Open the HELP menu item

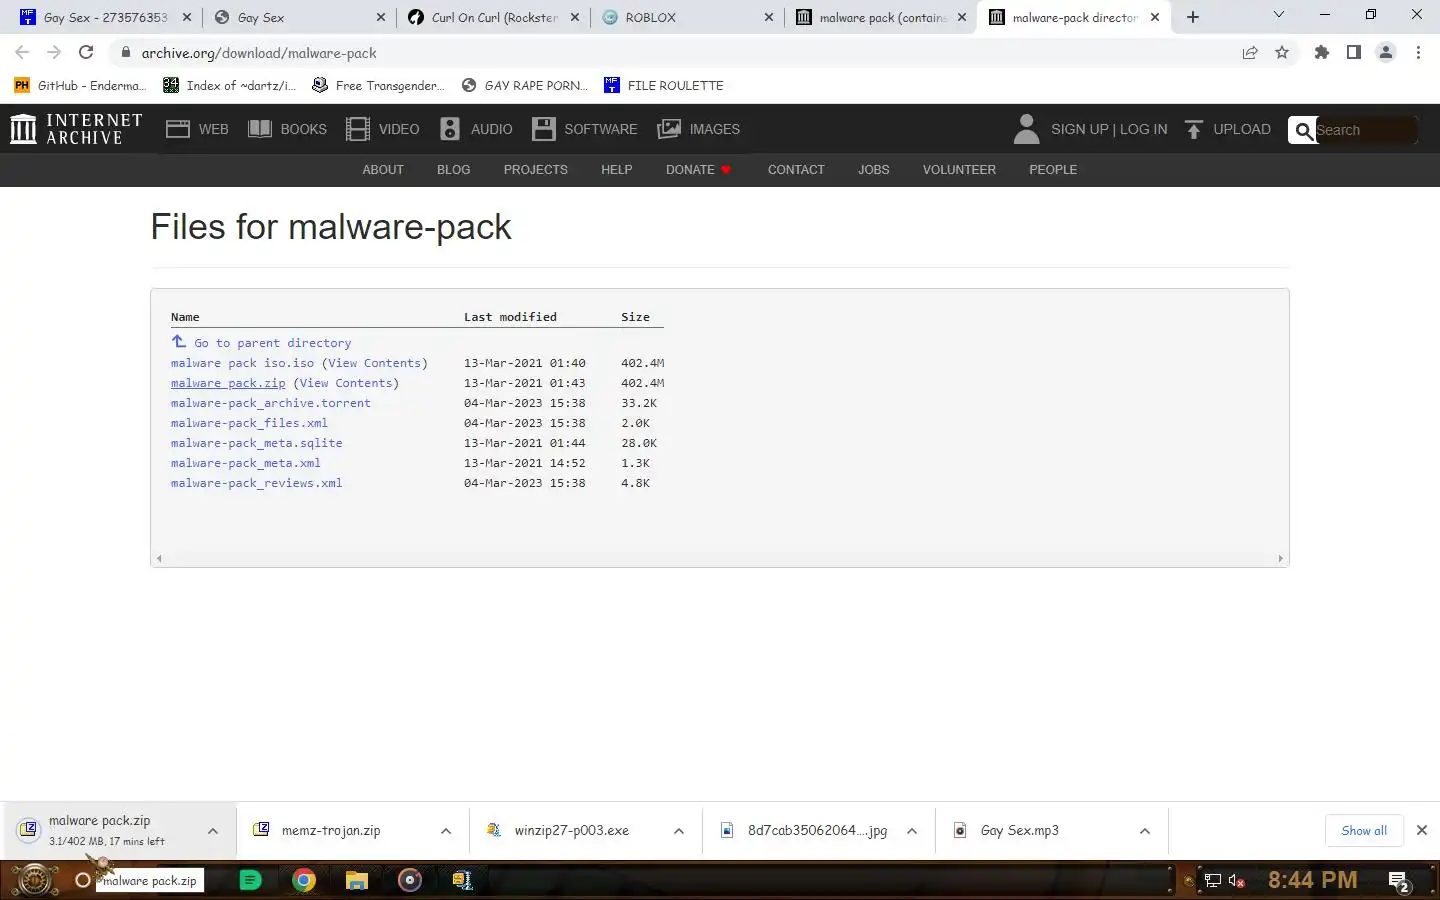(617, 170)
